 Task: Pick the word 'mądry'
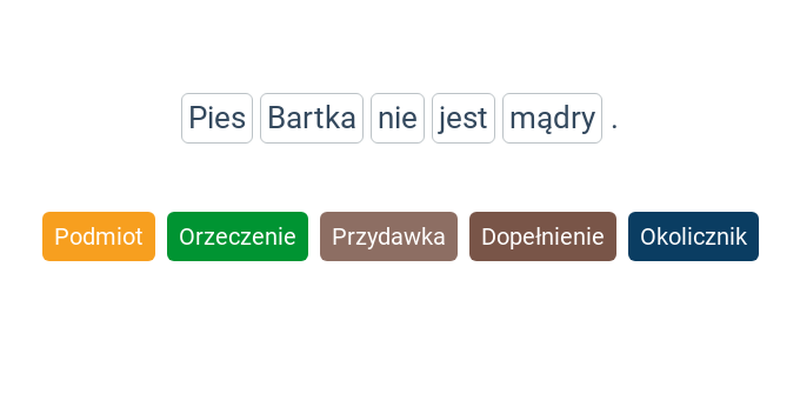[552, 118]
